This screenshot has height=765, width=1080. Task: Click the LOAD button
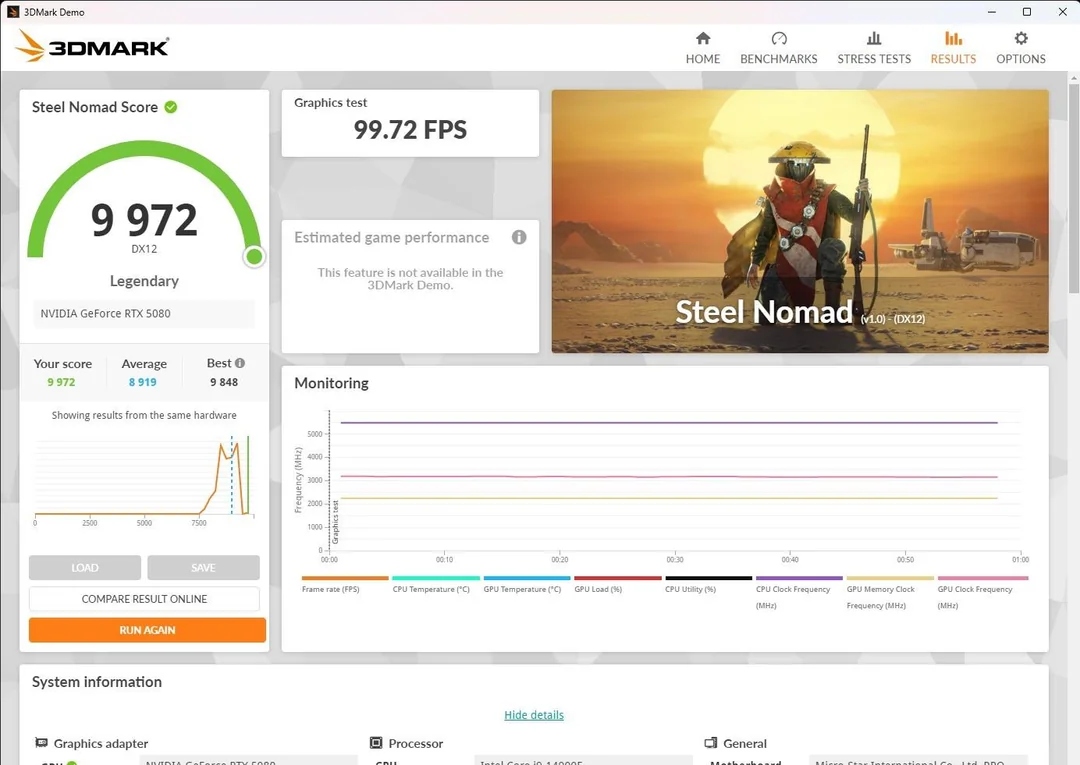[84, 567]
